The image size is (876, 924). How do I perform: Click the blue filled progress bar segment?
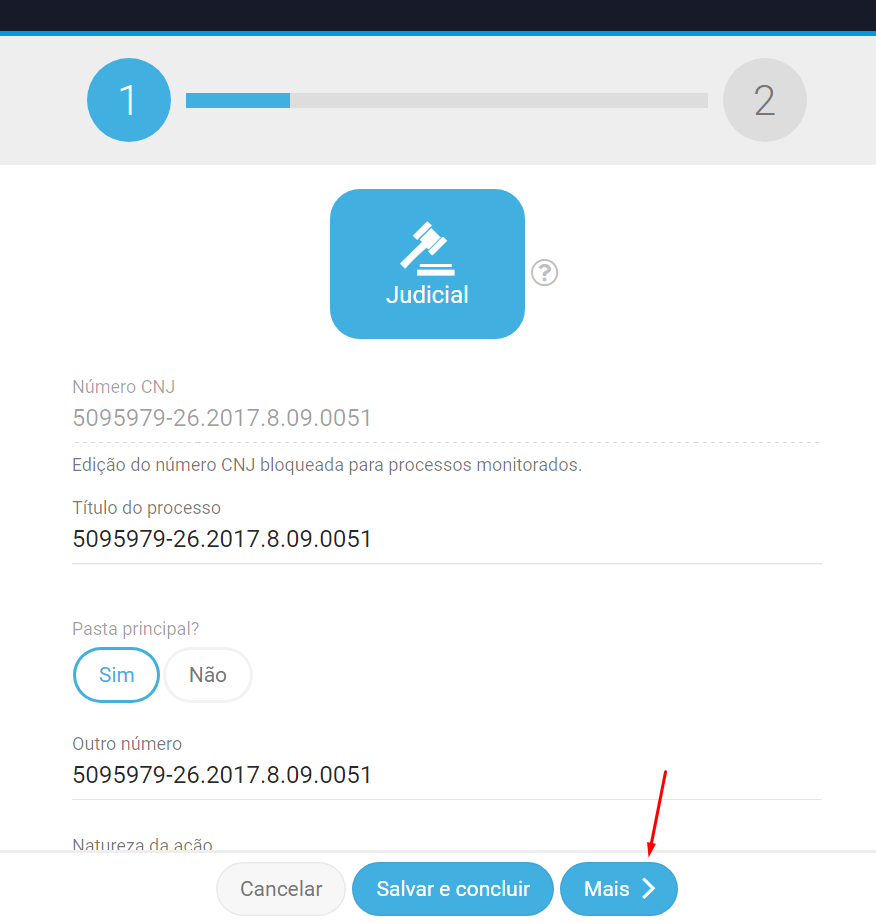pos(238,101)
